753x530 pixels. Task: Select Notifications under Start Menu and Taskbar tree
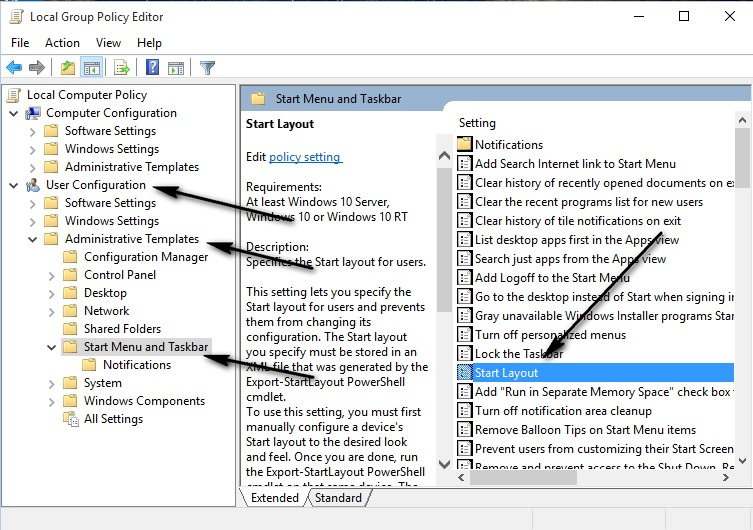137,365
